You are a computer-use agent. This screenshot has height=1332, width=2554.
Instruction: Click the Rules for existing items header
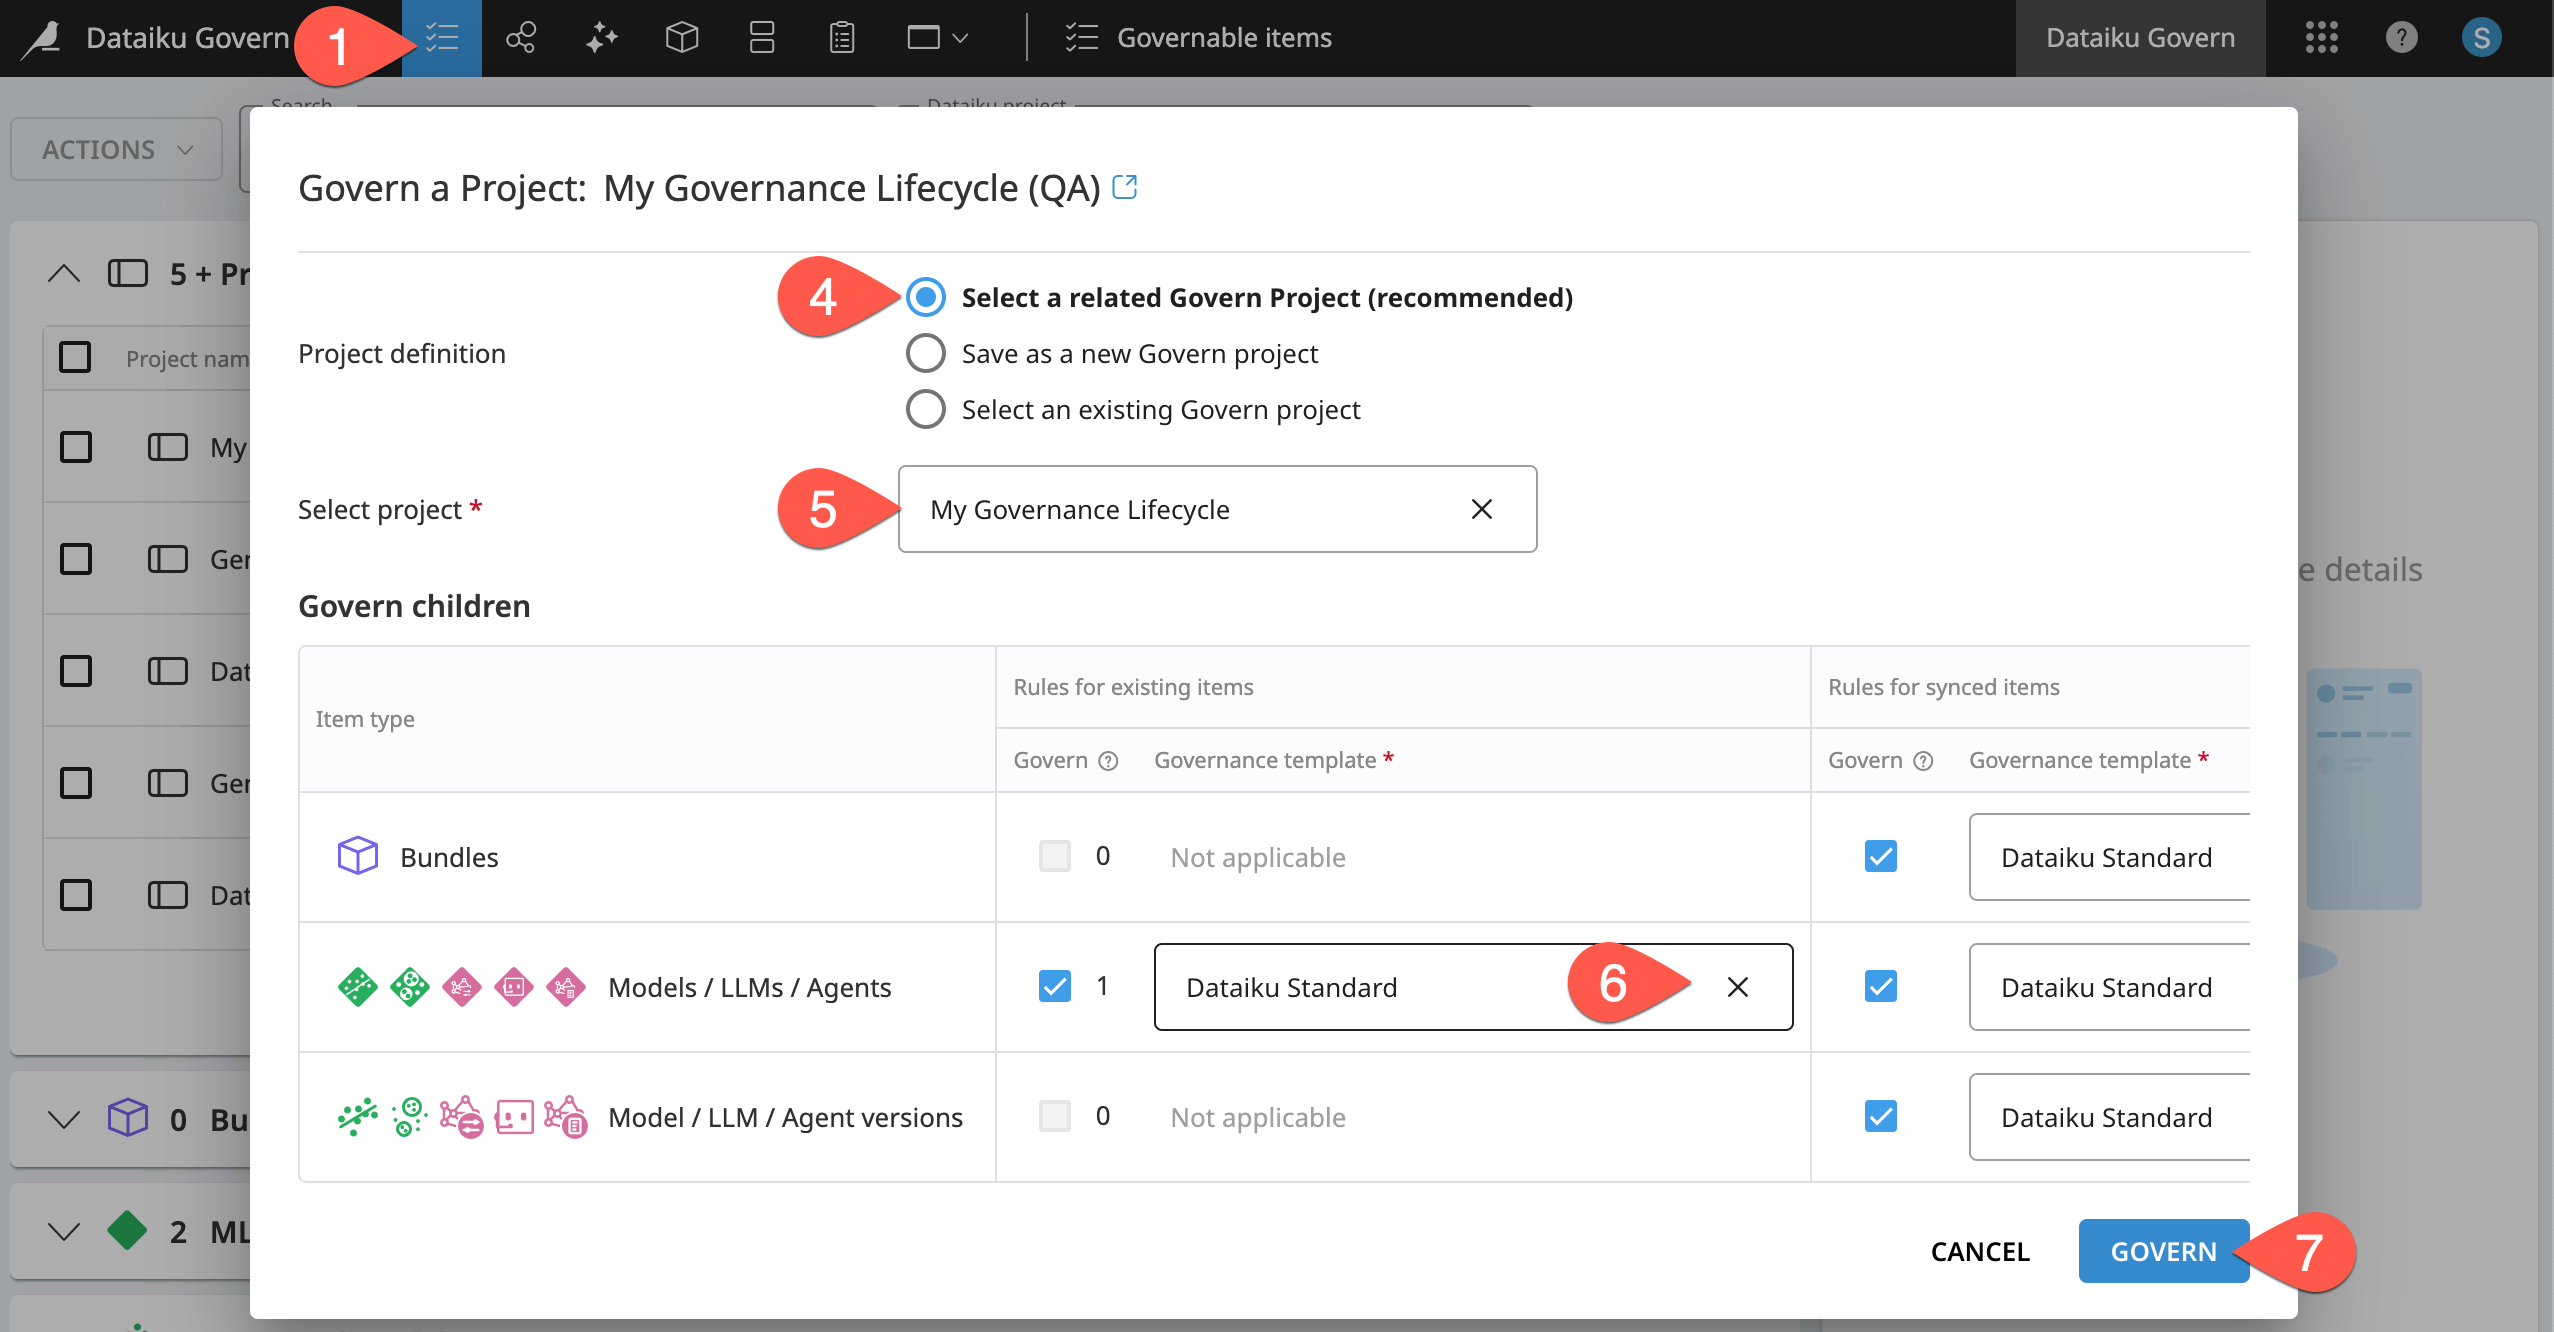point(1133,687)
